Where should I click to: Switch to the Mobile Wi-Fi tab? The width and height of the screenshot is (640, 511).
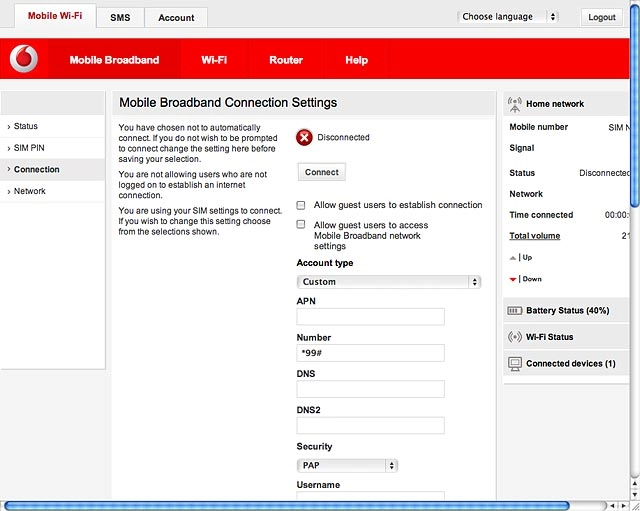(55, 16)
